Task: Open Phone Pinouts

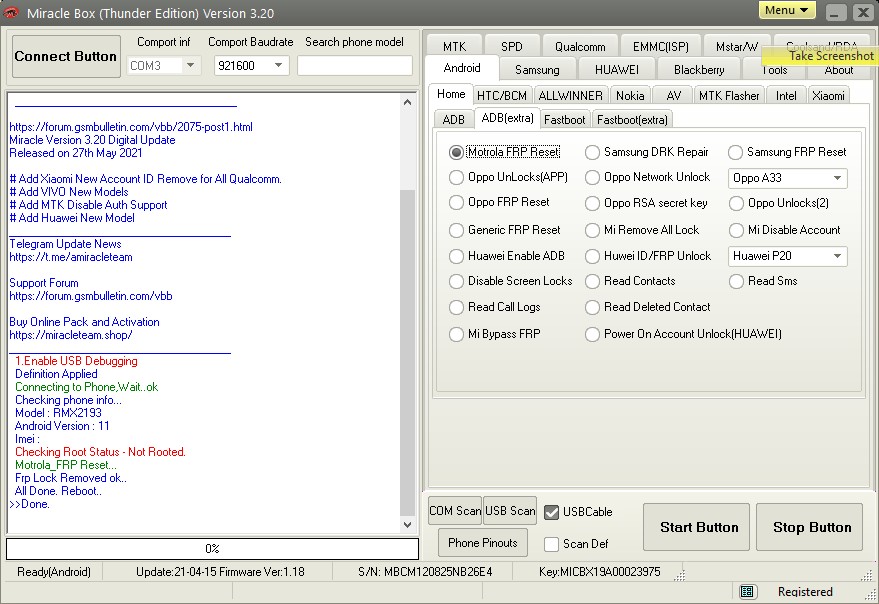Action: [483, 543]
